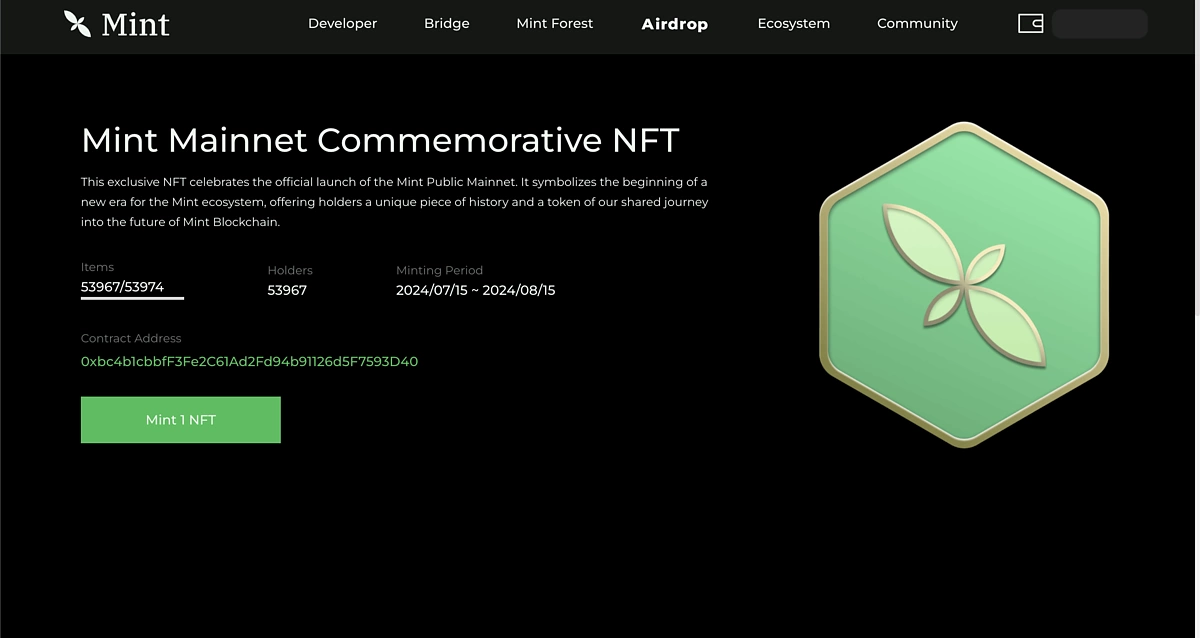The width and height of the screenshot is (1200, 638).
Task: Click the Mint 1 NFT button
Action: click(x=181, y=420)
